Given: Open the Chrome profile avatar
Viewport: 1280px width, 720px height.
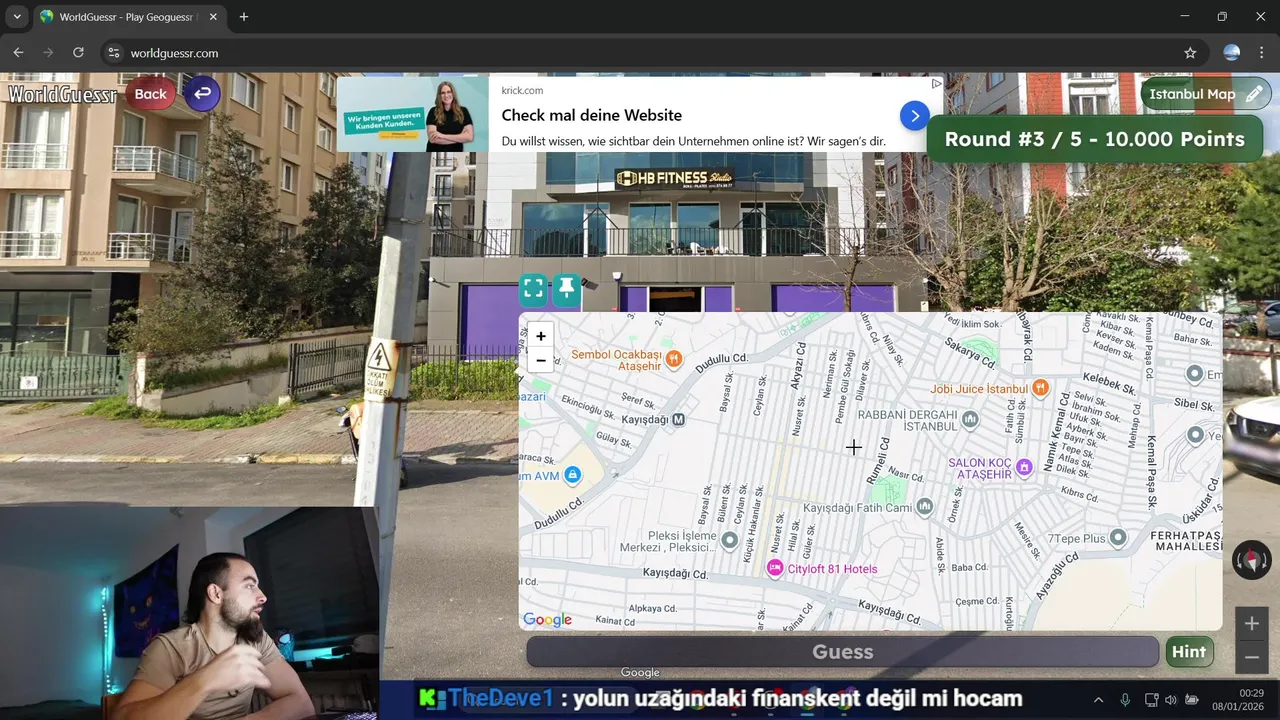Looking at the screenshot, I should (x=1232, y=53).
